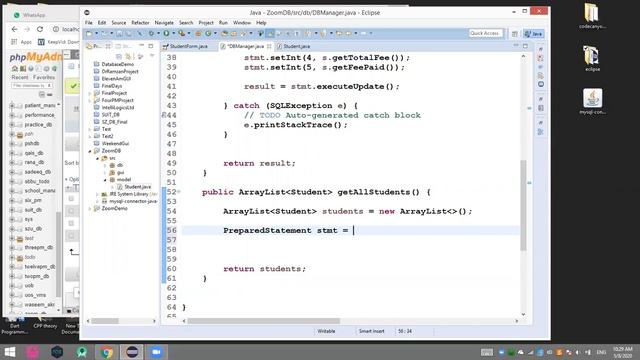Screen dimensions: 640x360
Task: Switch to the Java perspective button
Action: pyautogui.click(x=534, y=34)
